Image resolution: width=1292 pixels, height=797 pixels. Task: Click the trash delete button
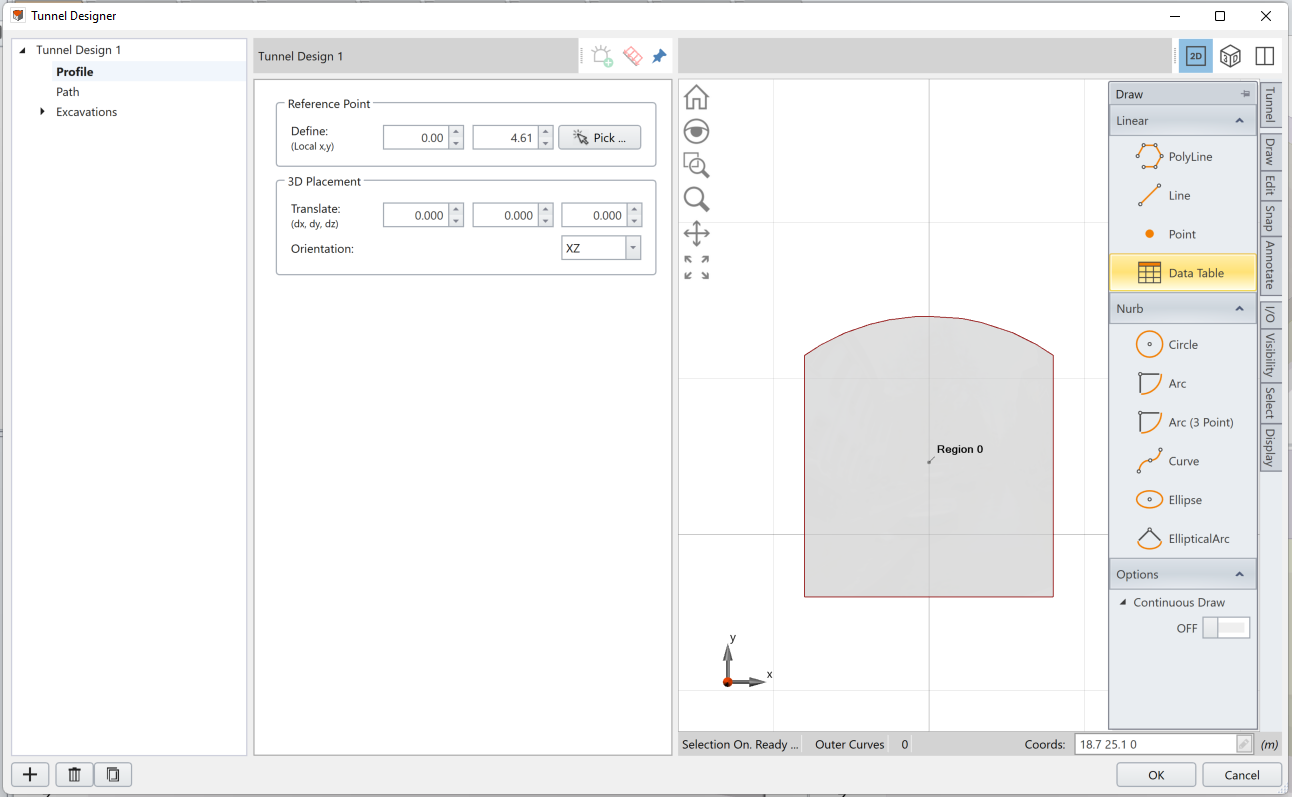coord(74,774)
